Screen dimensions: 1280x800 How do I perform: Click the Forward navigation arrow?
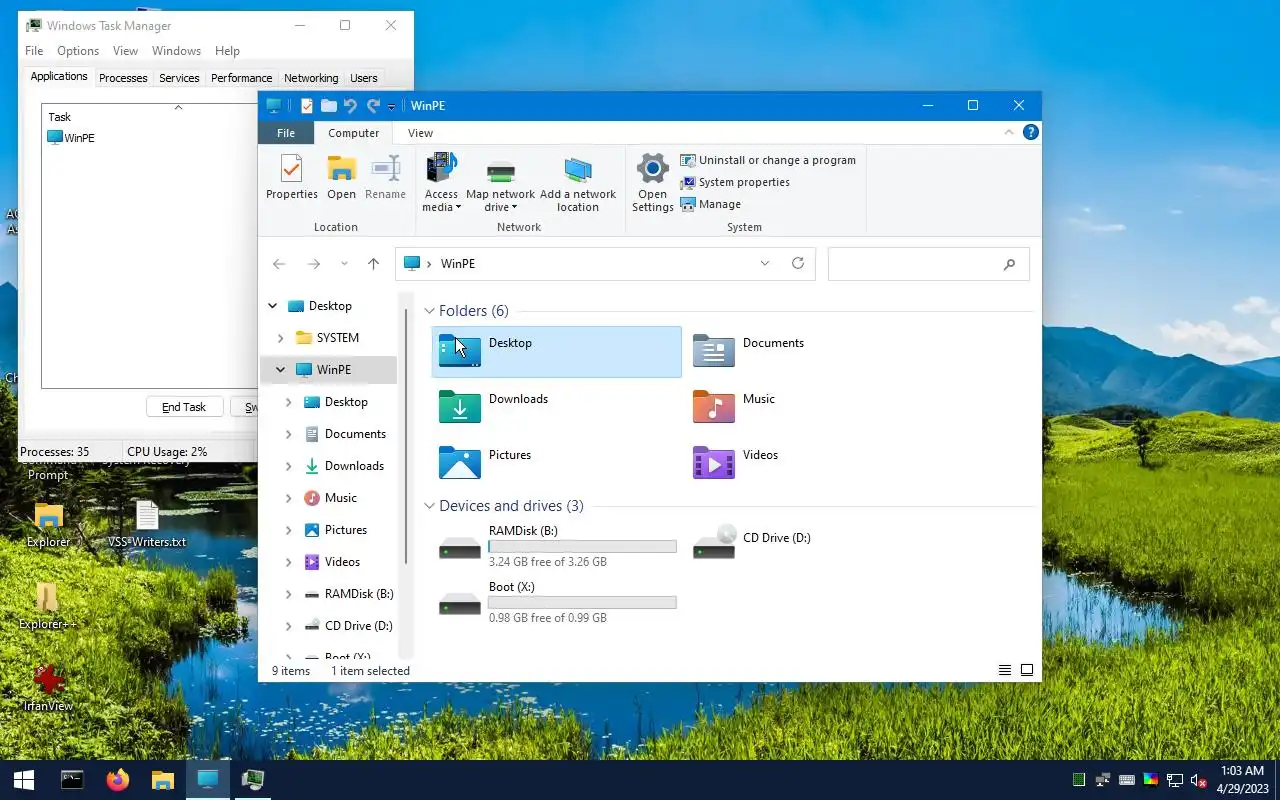[313, 264]
